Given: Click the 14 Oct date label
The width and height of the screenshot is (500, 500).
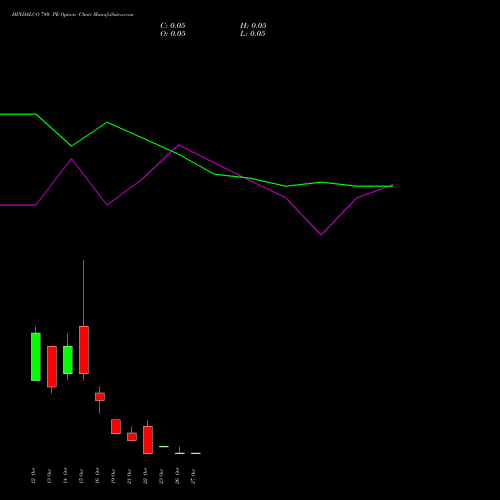Looking at the screenshot, I should [65, 476].
